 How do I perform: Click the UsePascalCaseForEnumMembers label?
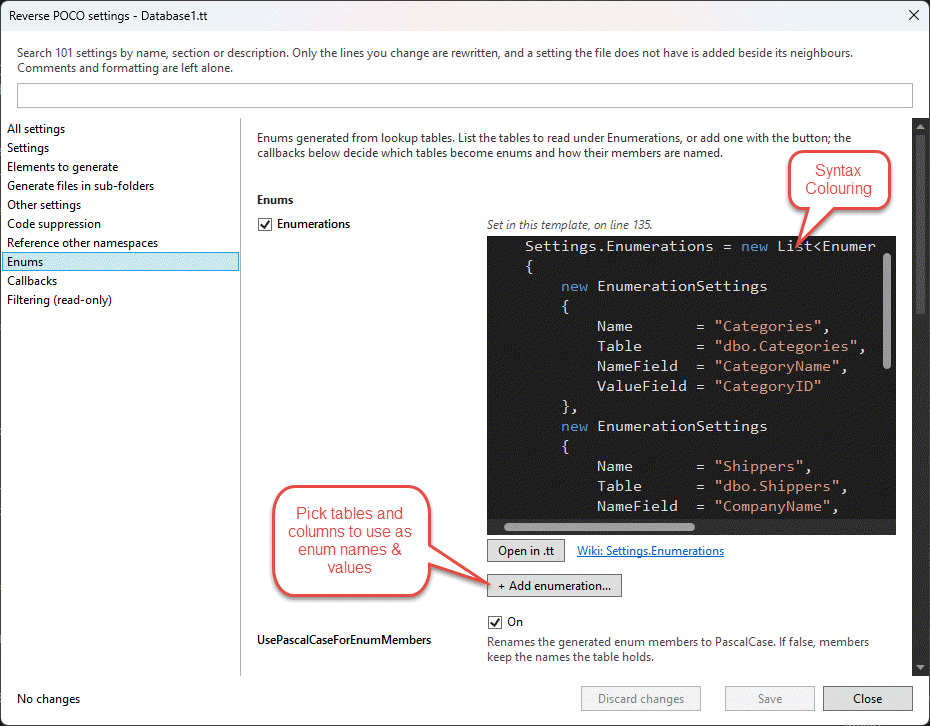tap(344, 640)
